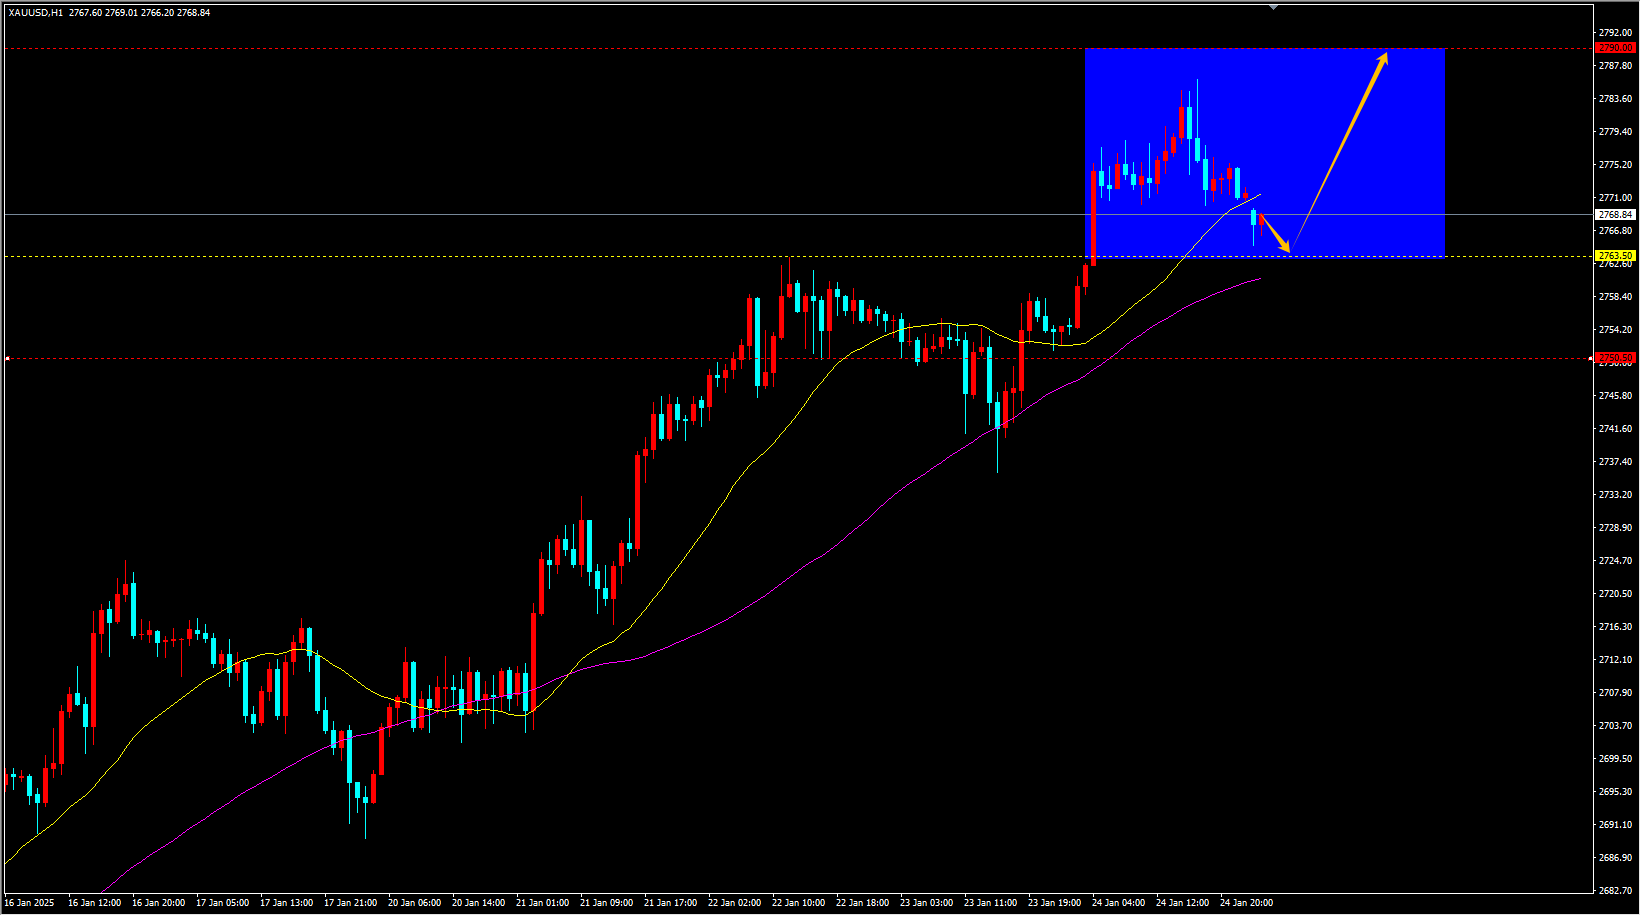Screen dimensions: 1641x916
Task: Click the 2703.70 price scale label
Action: 1616,726
